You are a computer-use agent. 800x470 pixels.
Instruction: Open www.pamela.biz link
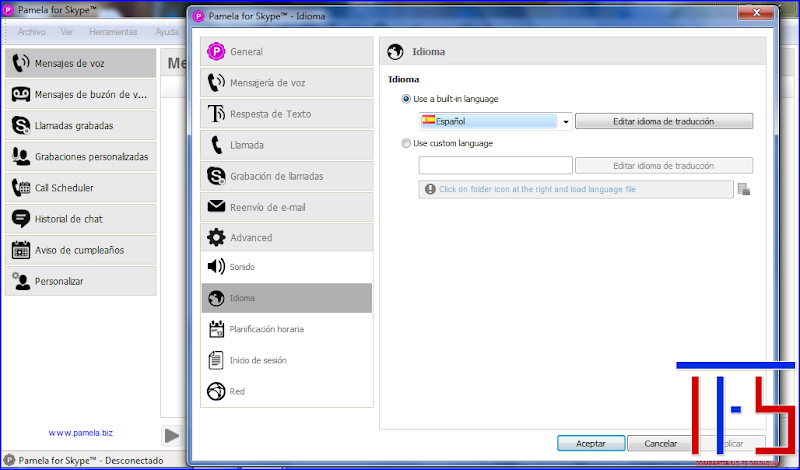point(81,433)
